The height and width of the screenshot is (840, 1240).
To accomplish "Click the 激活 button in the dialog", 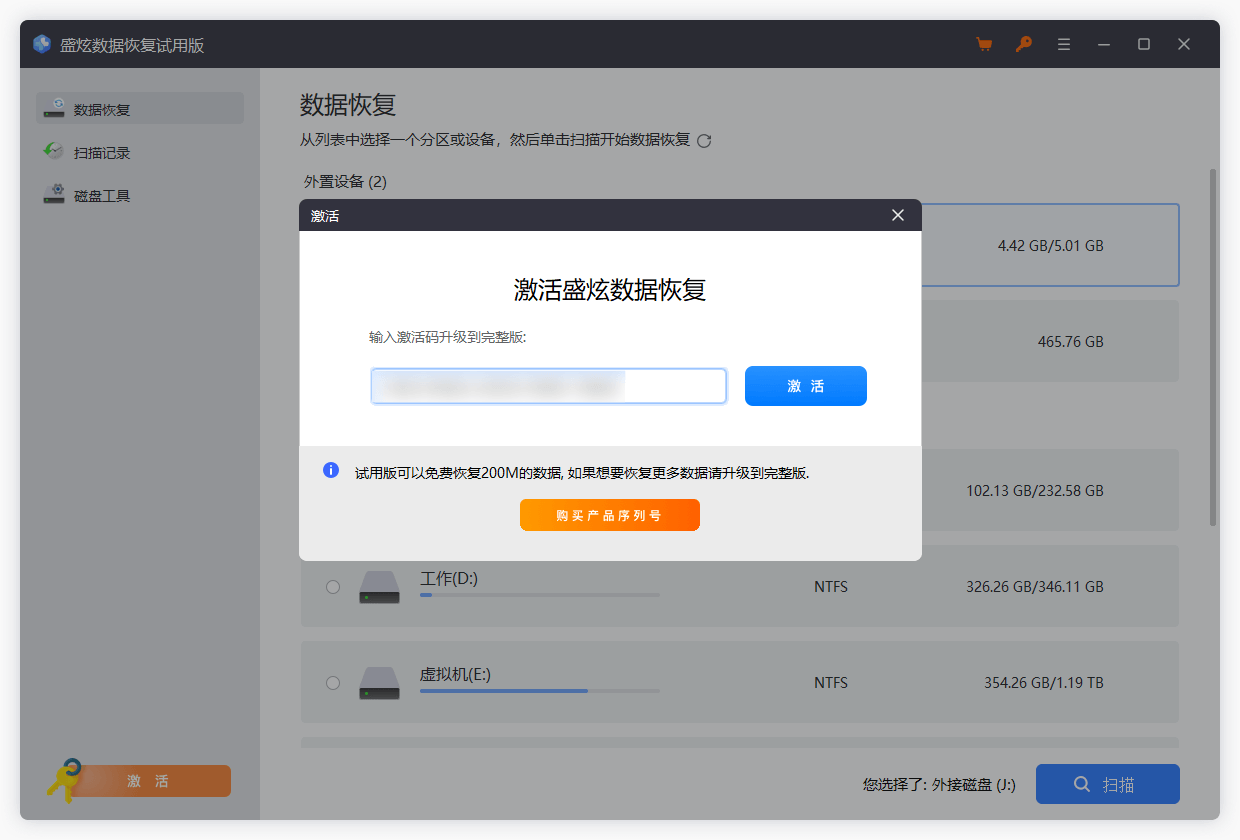I will pos(806,385).
